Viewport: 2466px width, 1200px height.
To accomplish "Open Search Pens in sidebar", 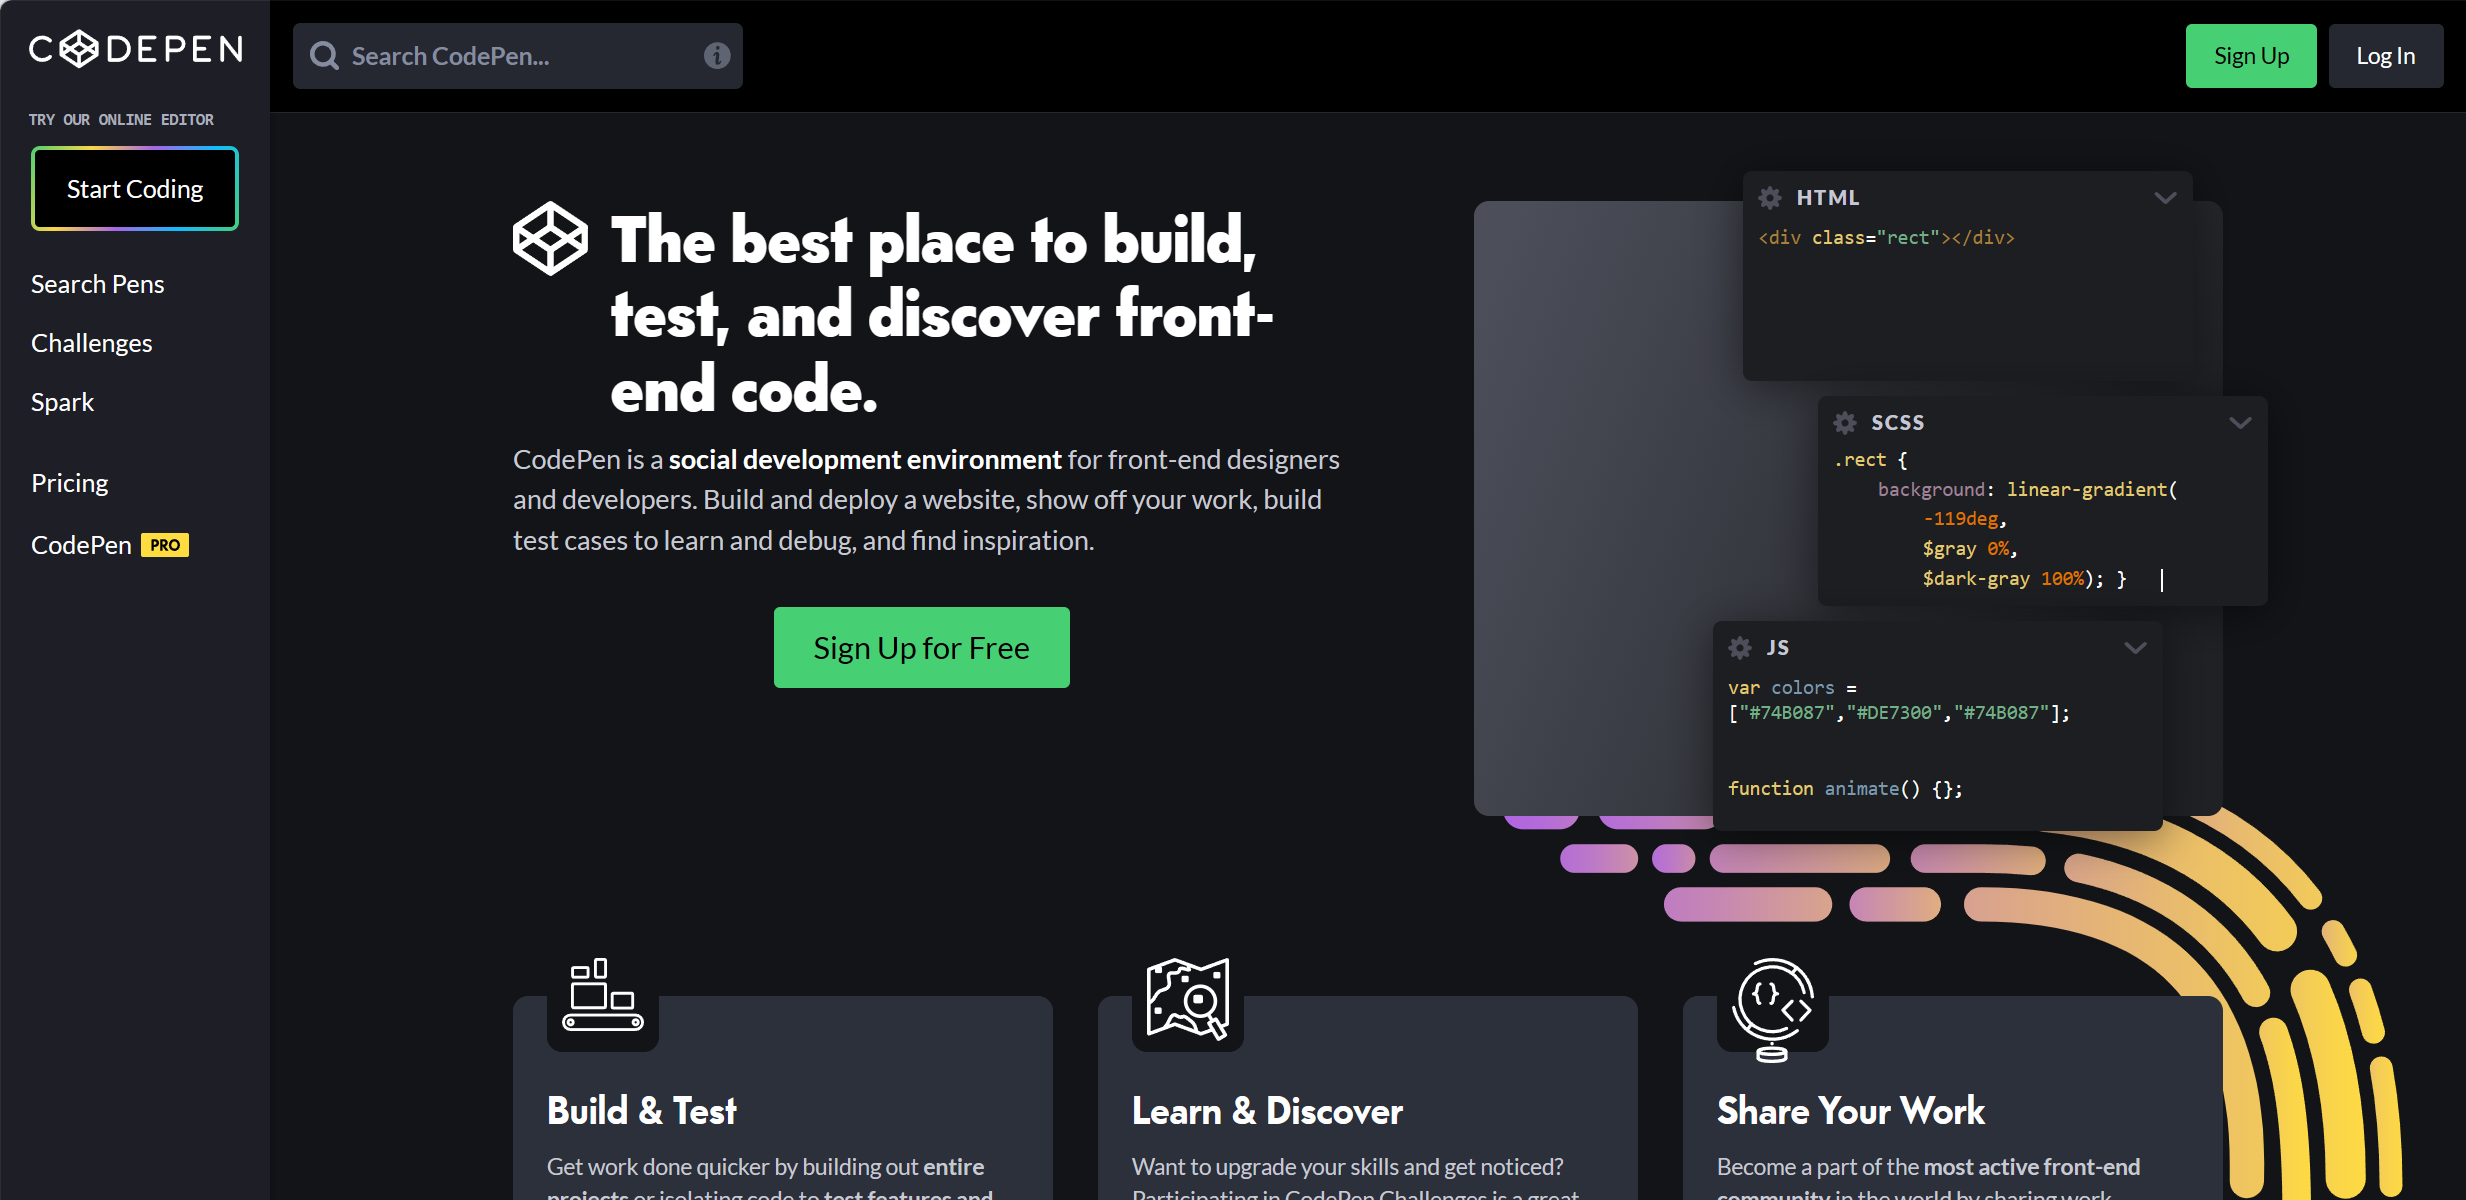I will [x=98, y=284].
